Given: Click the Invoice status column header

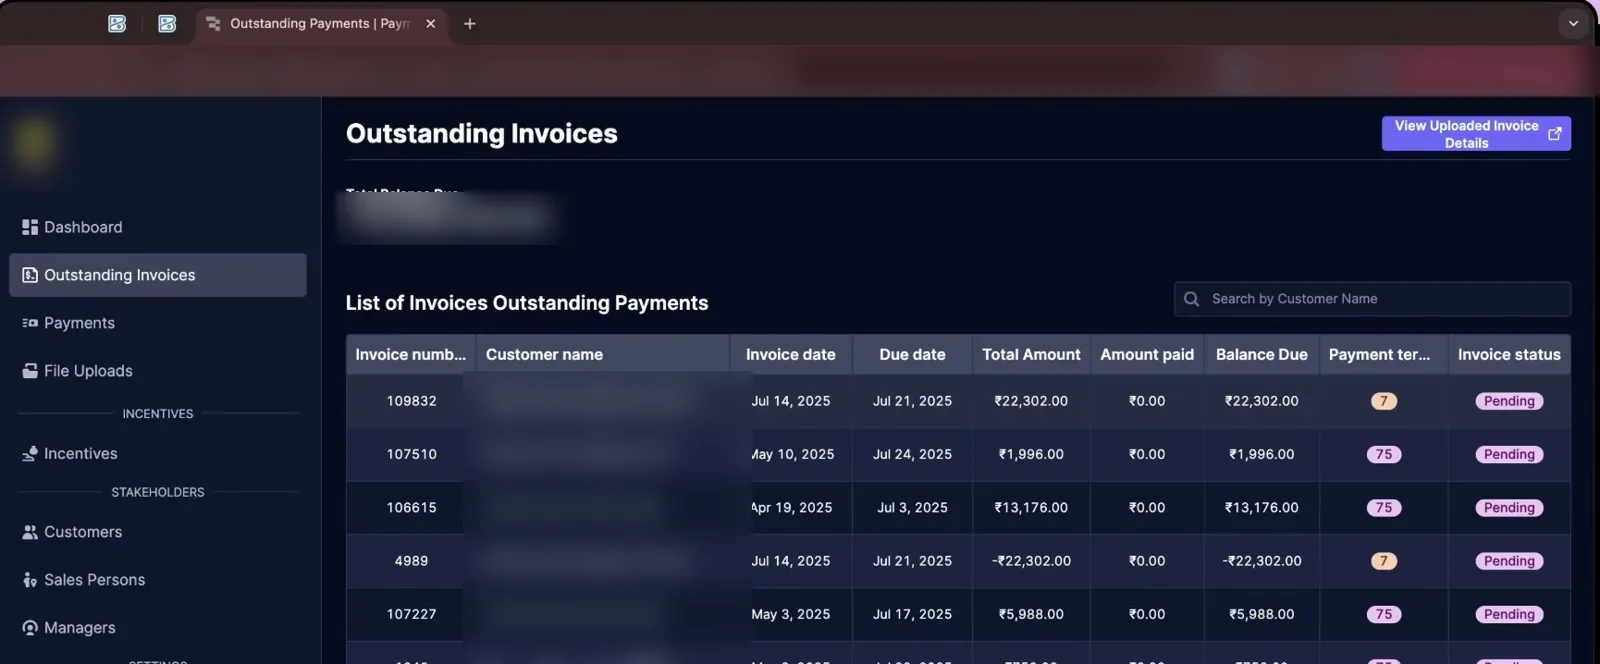Looking at the screenshot, I should [1509, 355].
